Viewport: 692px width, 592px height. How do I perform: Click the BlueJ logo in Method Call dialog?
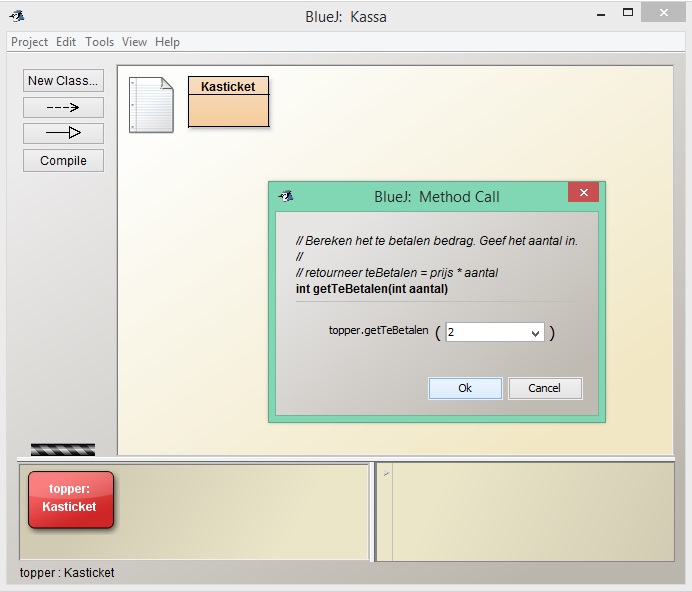tap(286, 196)
